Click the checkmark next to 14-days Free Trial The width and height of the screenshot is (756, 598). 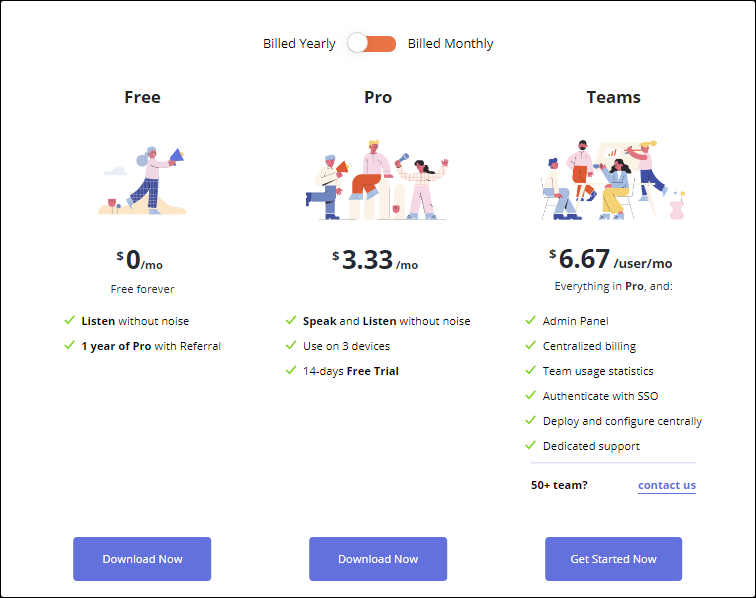click(291, 371)
